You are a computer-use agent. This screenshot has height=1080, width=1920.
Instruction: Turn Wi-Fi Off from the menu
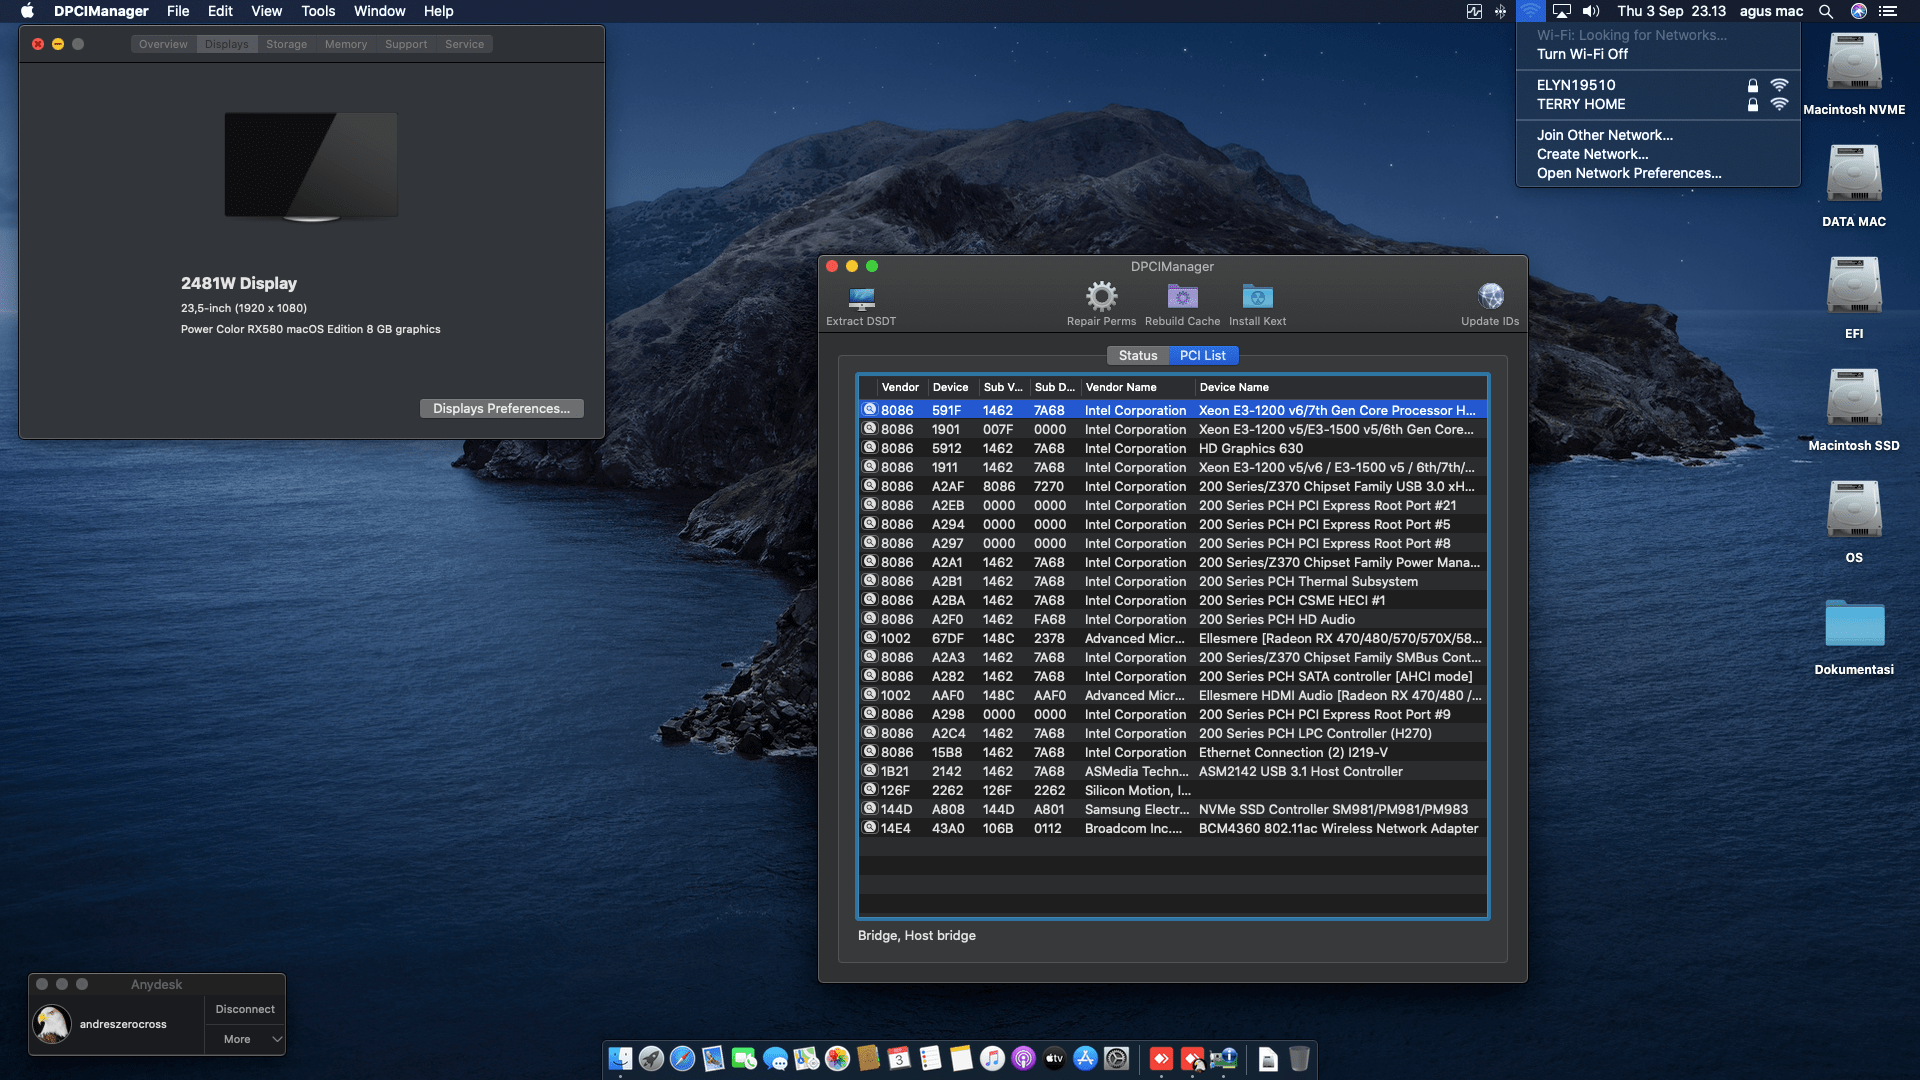coord(1582,54)
